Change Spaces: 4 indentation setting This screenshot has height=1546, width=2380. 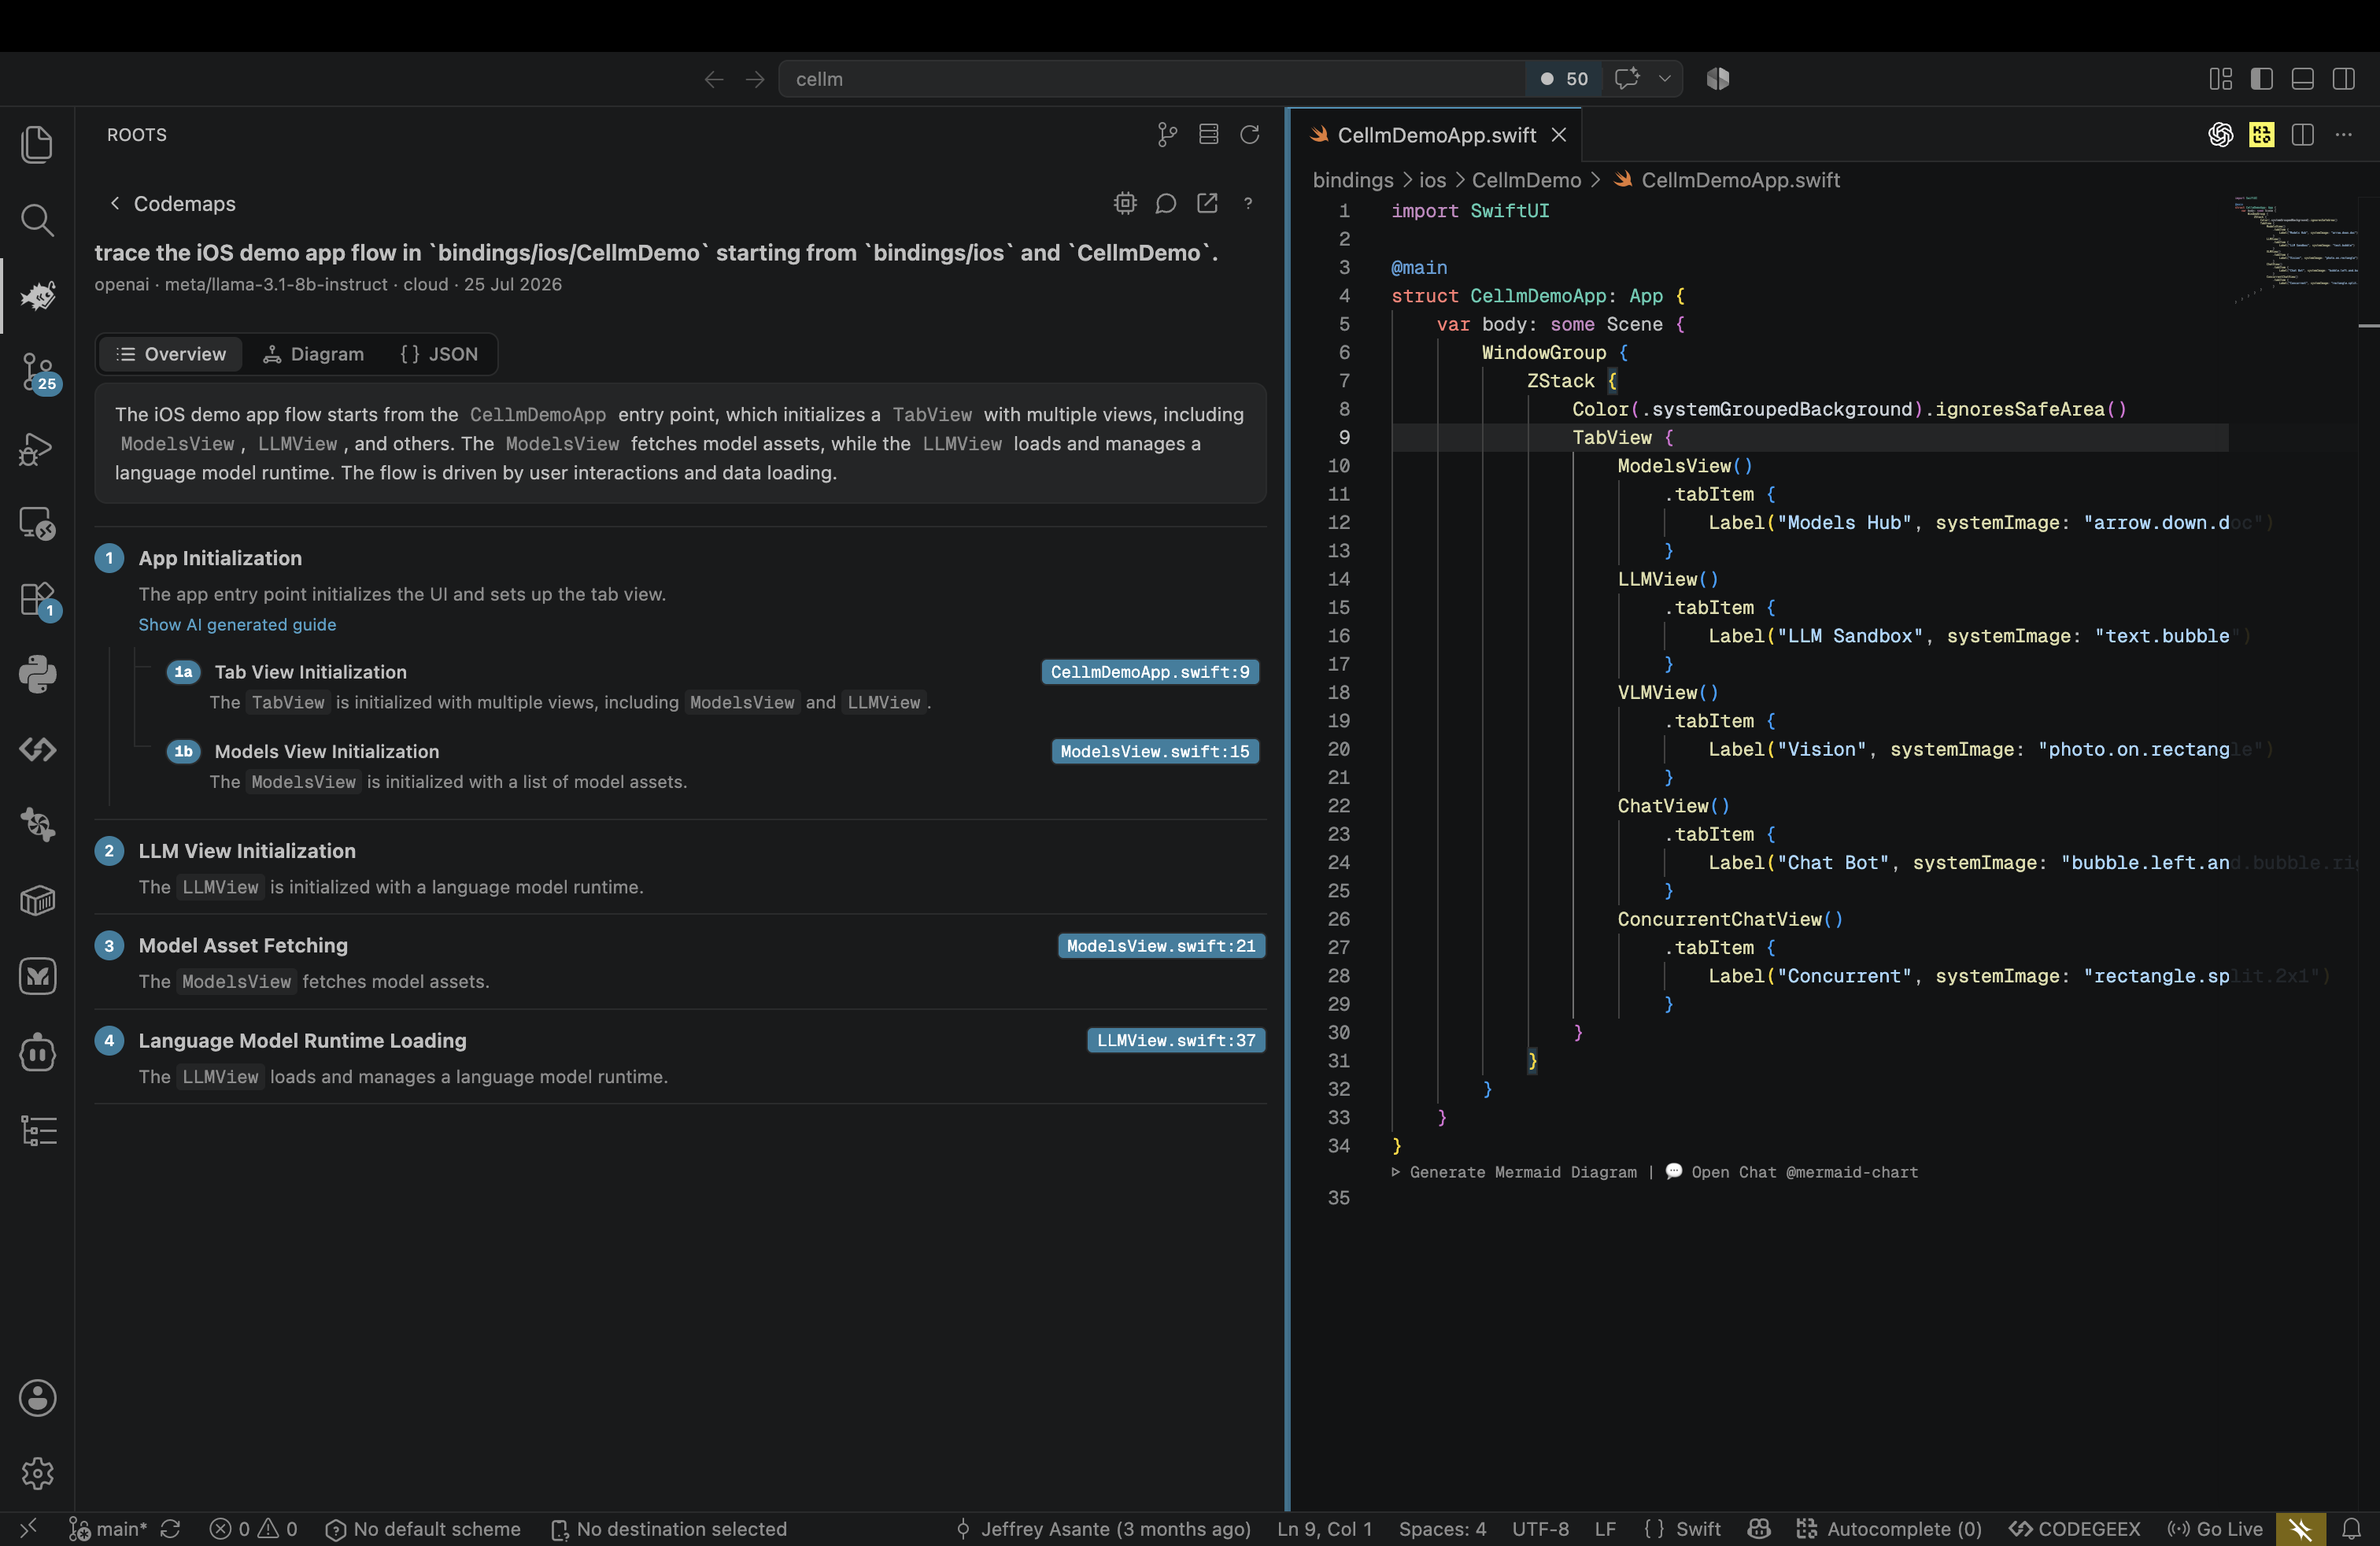pos(1442,1528)
